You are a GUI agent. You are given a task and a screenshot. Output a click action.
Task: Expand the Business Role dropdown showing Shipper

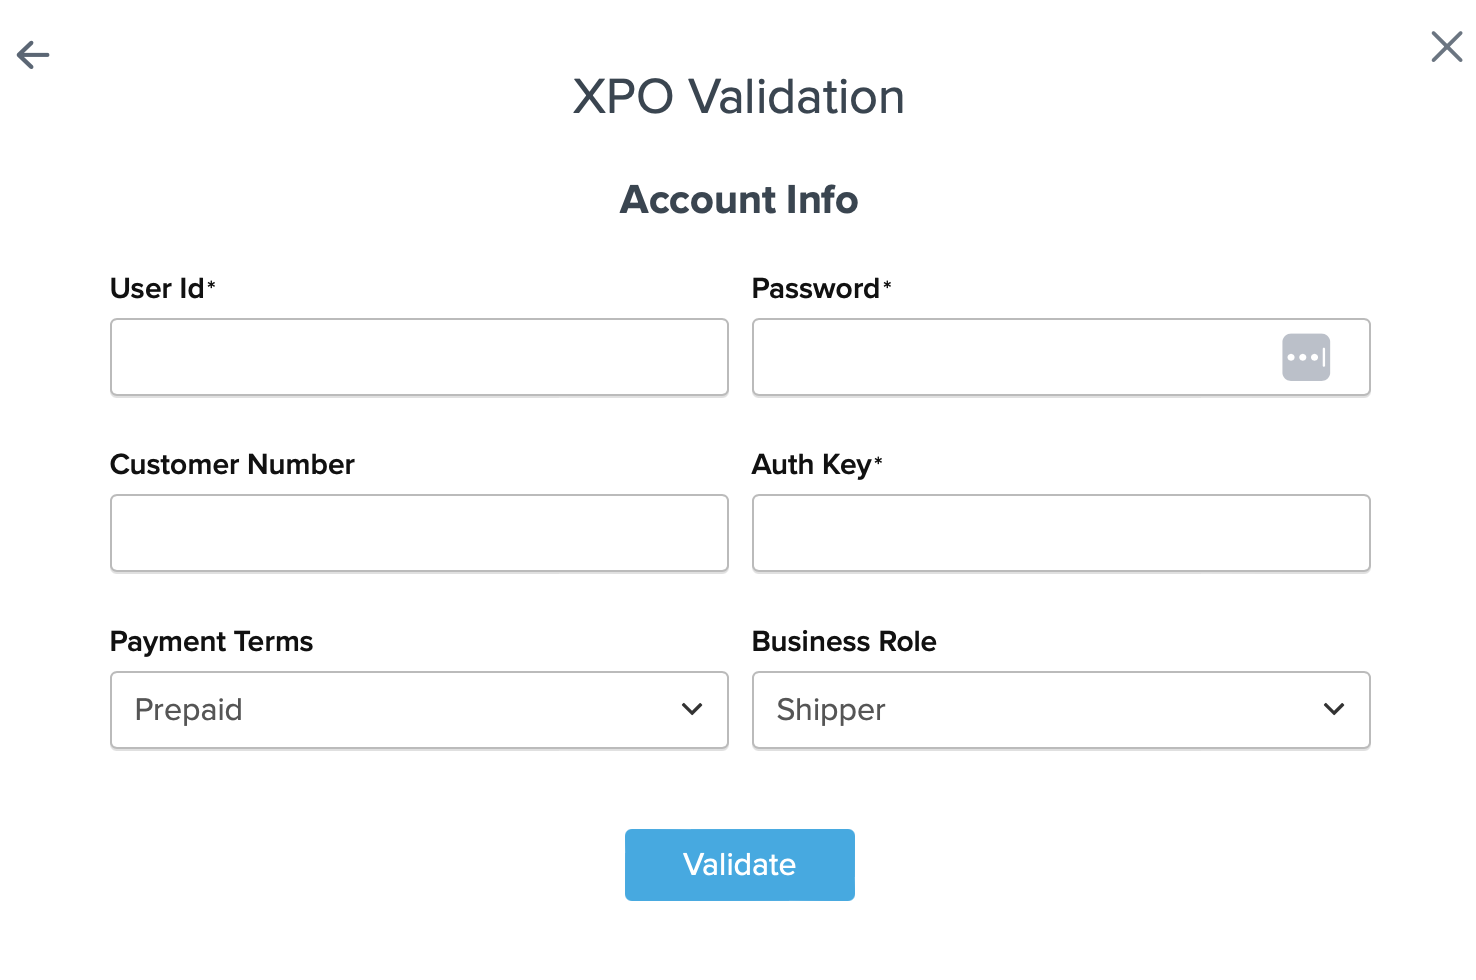point(1040,710)
